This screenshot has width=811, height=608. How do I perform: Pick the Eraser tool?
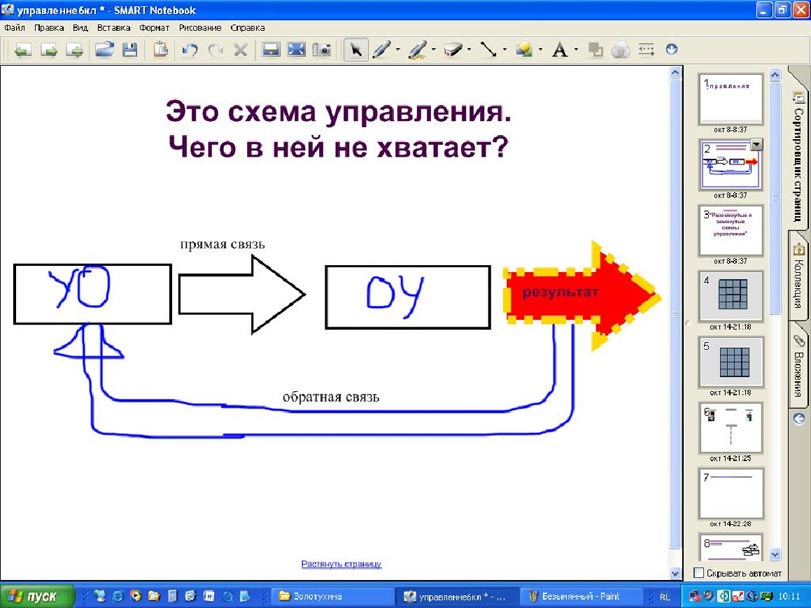452,49
